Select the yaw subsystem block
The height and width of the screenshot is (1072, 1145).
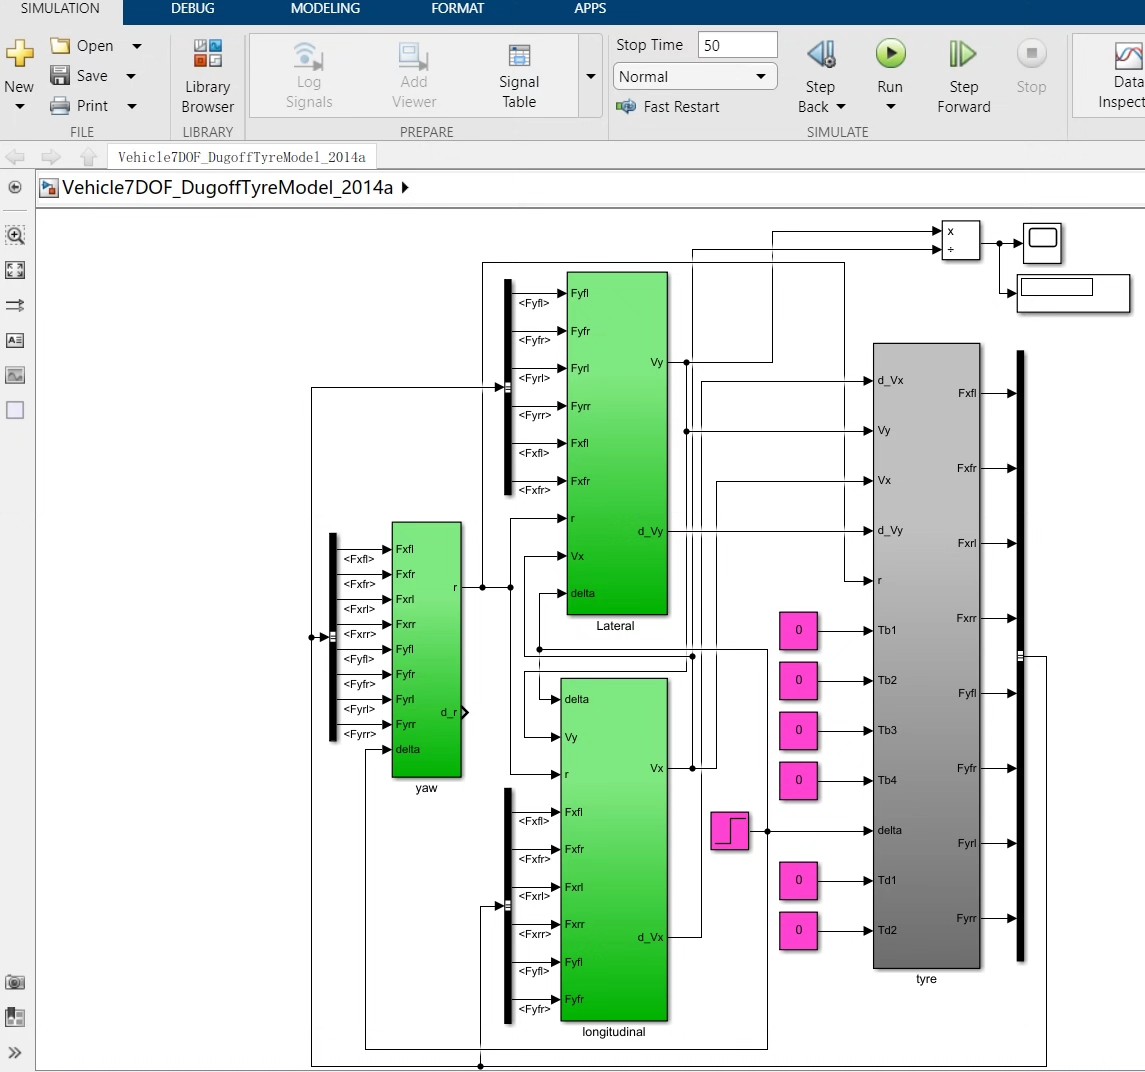426,649
